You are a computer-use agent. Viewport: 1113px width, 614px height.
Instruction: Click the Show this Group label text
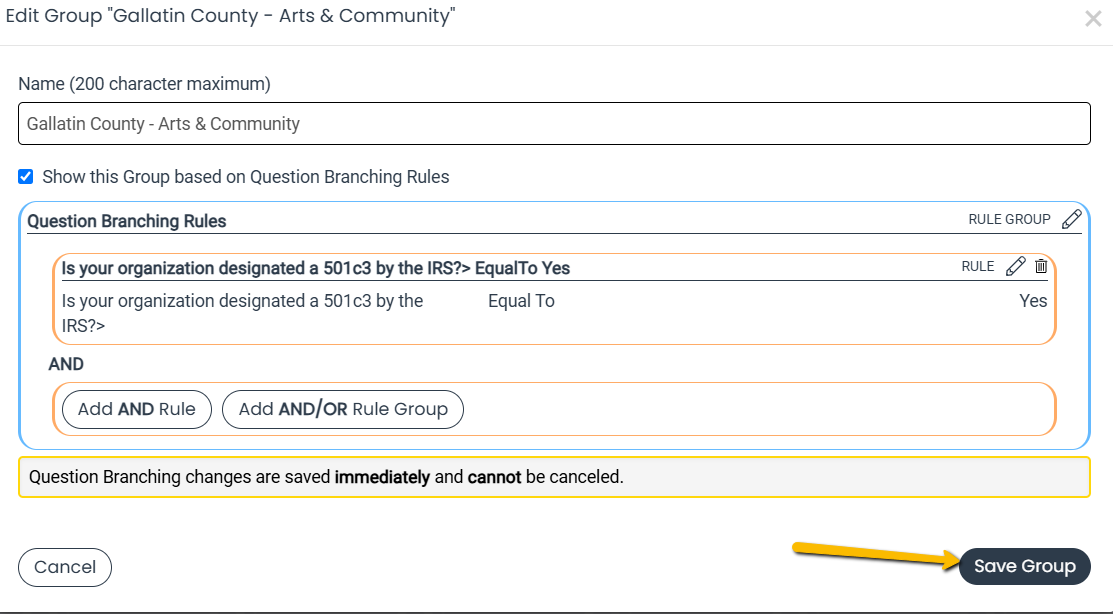click(x=246, y=177)
